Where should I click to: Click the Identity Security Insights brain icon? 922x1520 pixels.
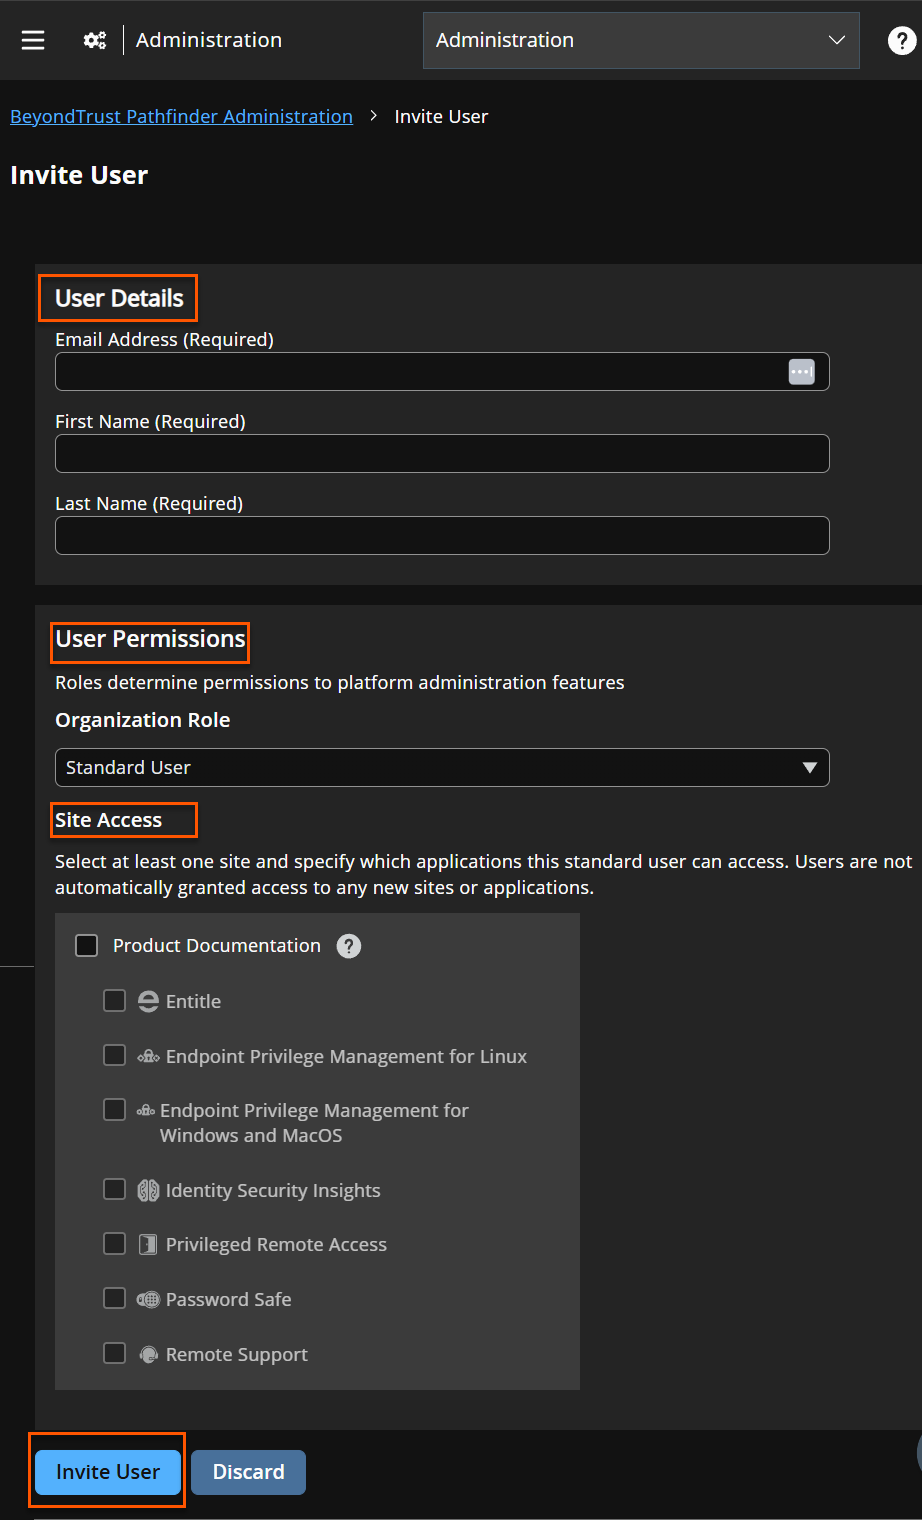(148, 1190)
